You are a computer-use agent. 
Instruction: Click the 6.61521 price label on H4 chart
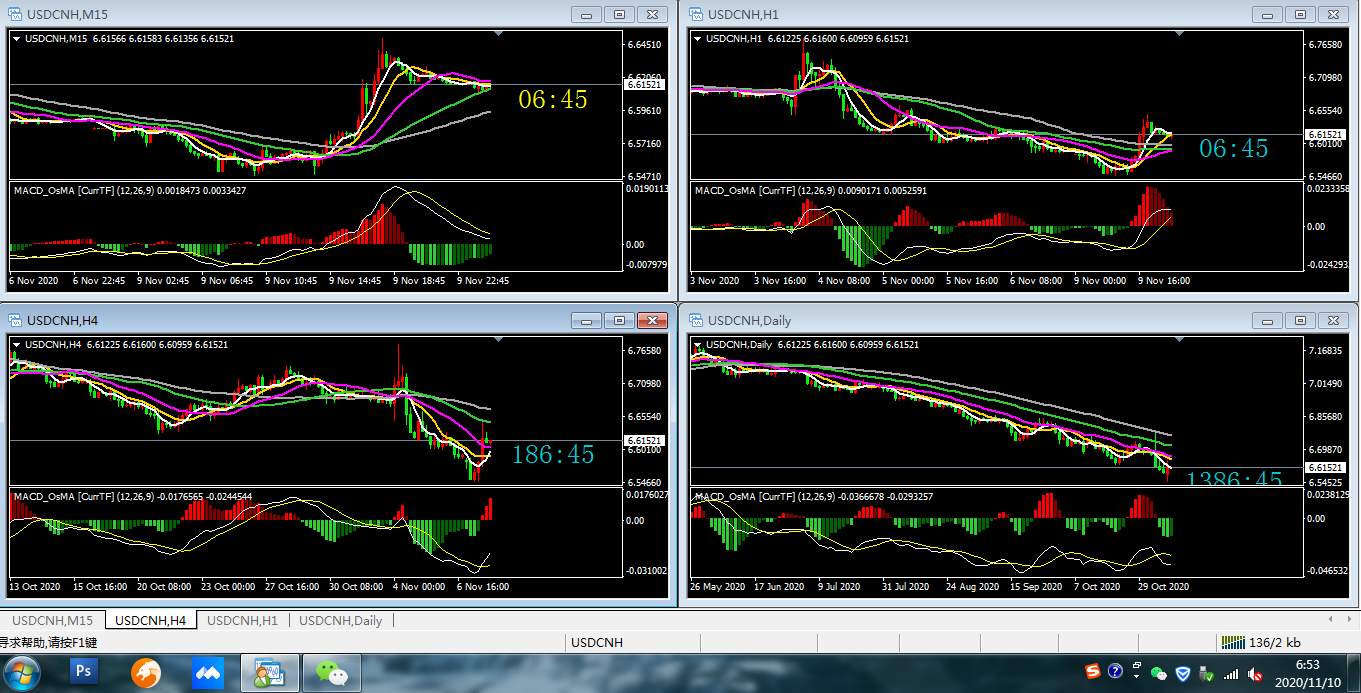pos(643,441)
